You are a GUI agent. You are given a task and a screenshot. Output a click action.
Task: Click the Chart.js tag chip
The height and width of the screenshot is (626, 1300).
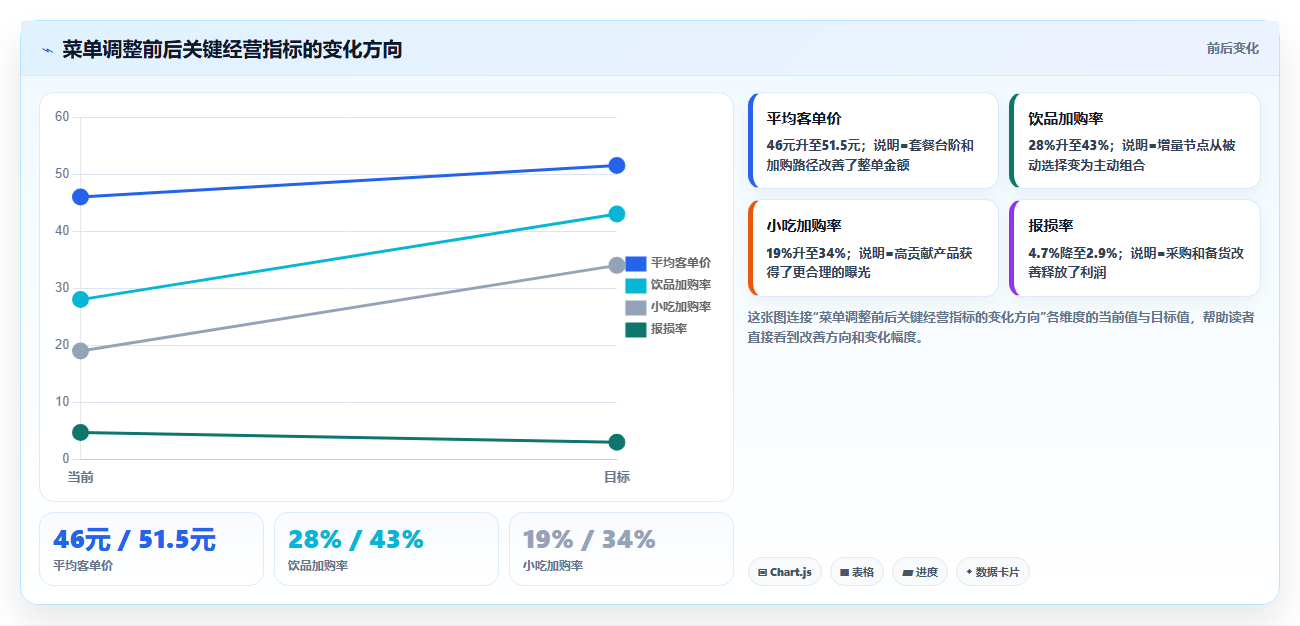(785, 572)
